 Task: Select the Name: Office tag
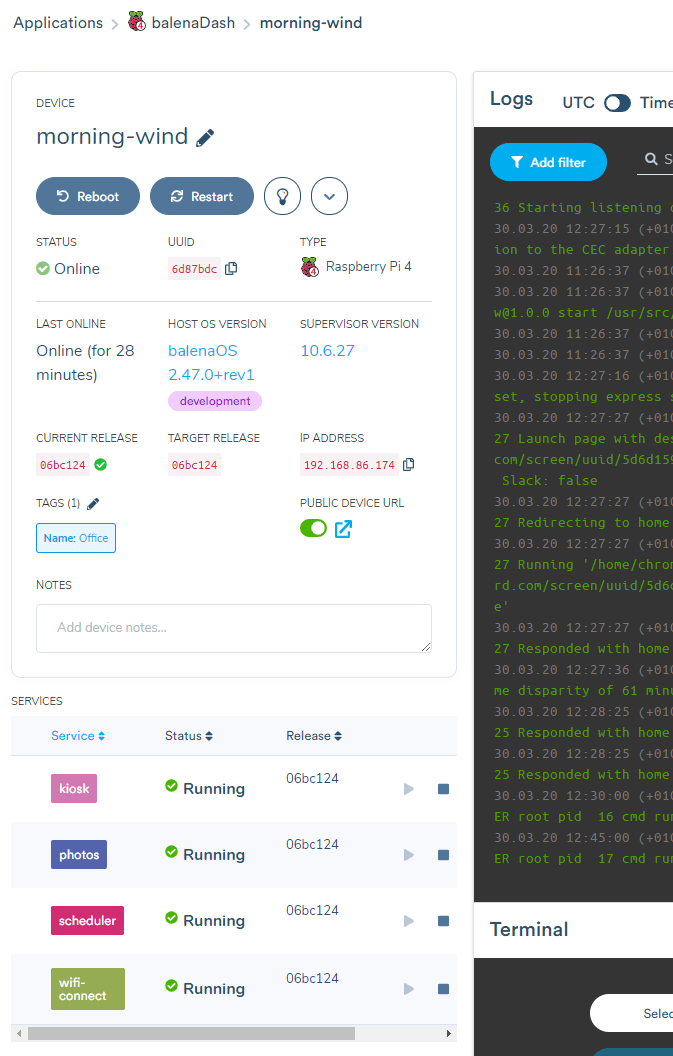(75, 538)
